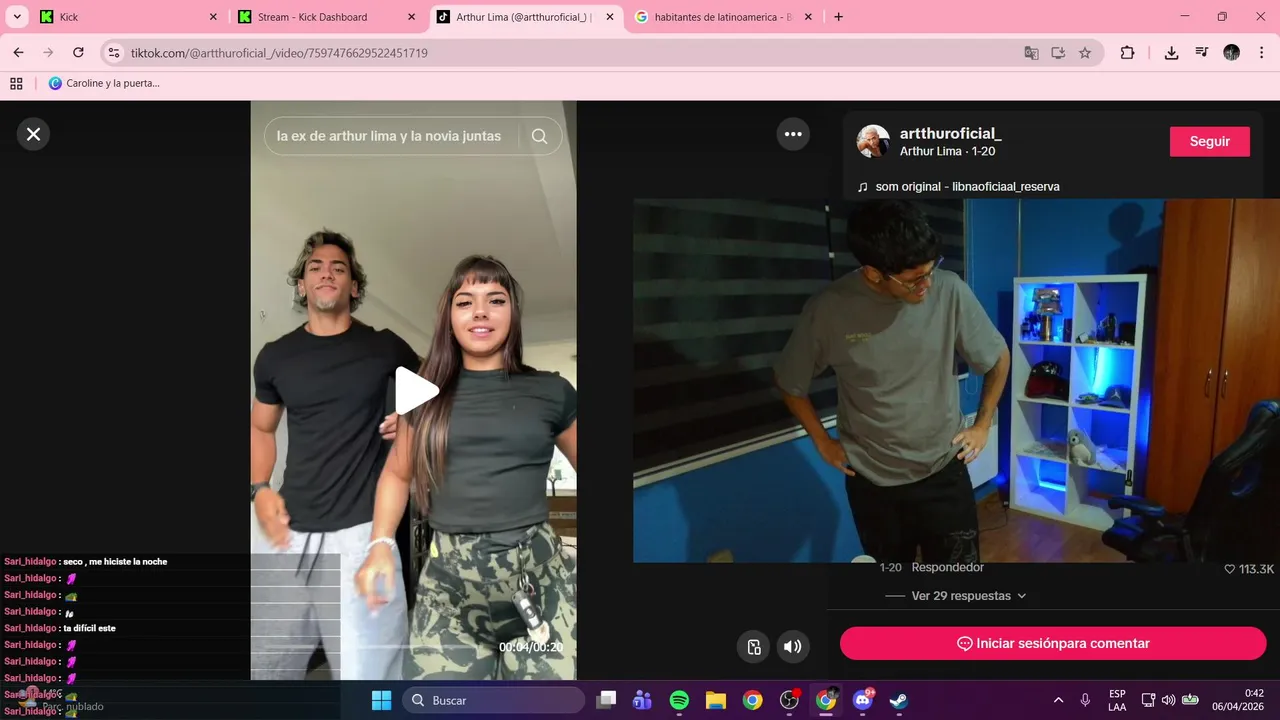Viewport: 1280px width, 720px height.
Task: Click chat message seco, me hiciste la noche
Action: (115, 562)
